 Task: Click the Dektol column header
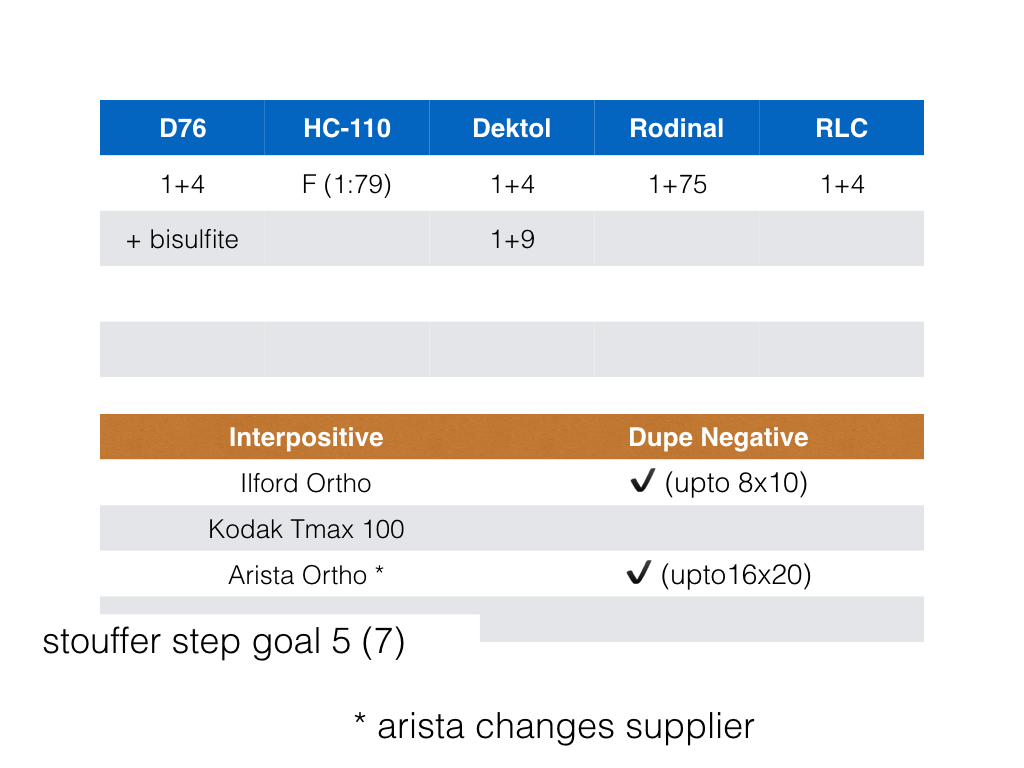[x=512, y=128]
